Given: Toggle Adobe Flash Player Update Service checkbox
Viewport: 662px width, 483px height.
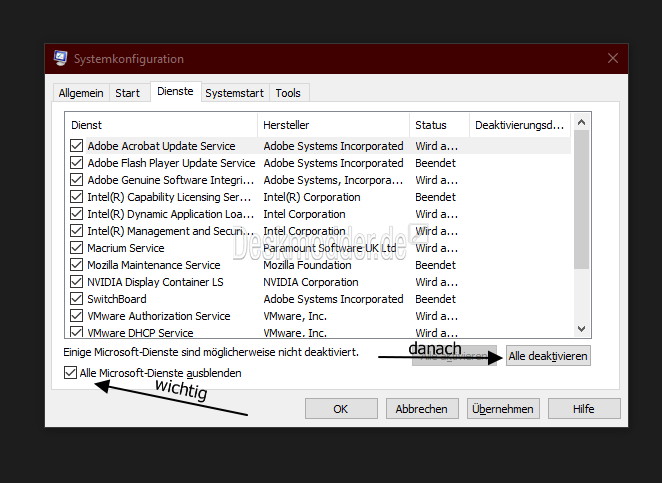Looking at the screenshot, I should tap(76, 163).
